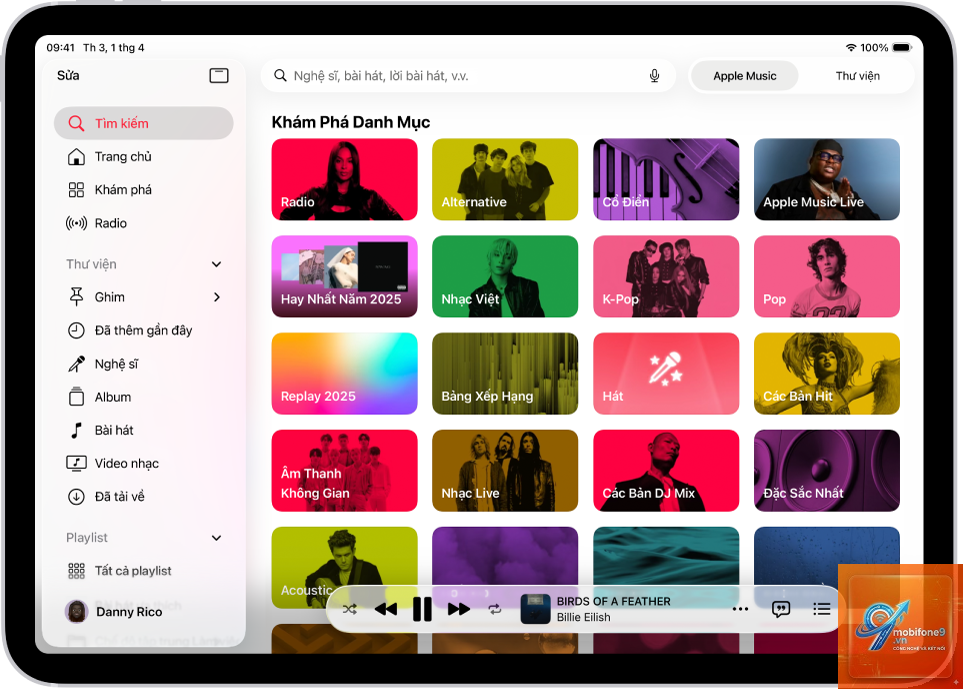The height and width of the screenshot is (689, 963).
Task: Click the battery indicator in status bar
Action: (902, 47)
